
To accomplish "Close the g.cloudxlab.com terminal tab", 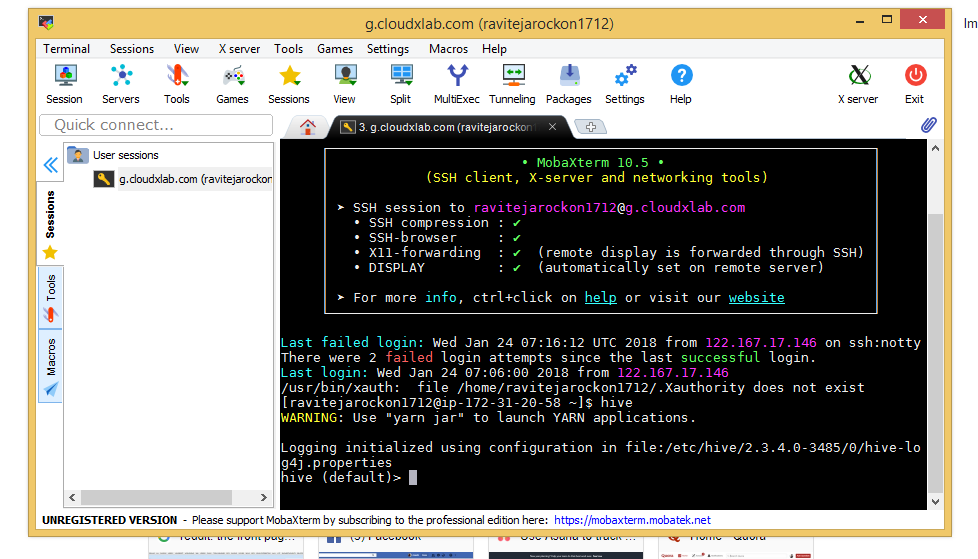I will pyautogui.click(x=553, y=127).
